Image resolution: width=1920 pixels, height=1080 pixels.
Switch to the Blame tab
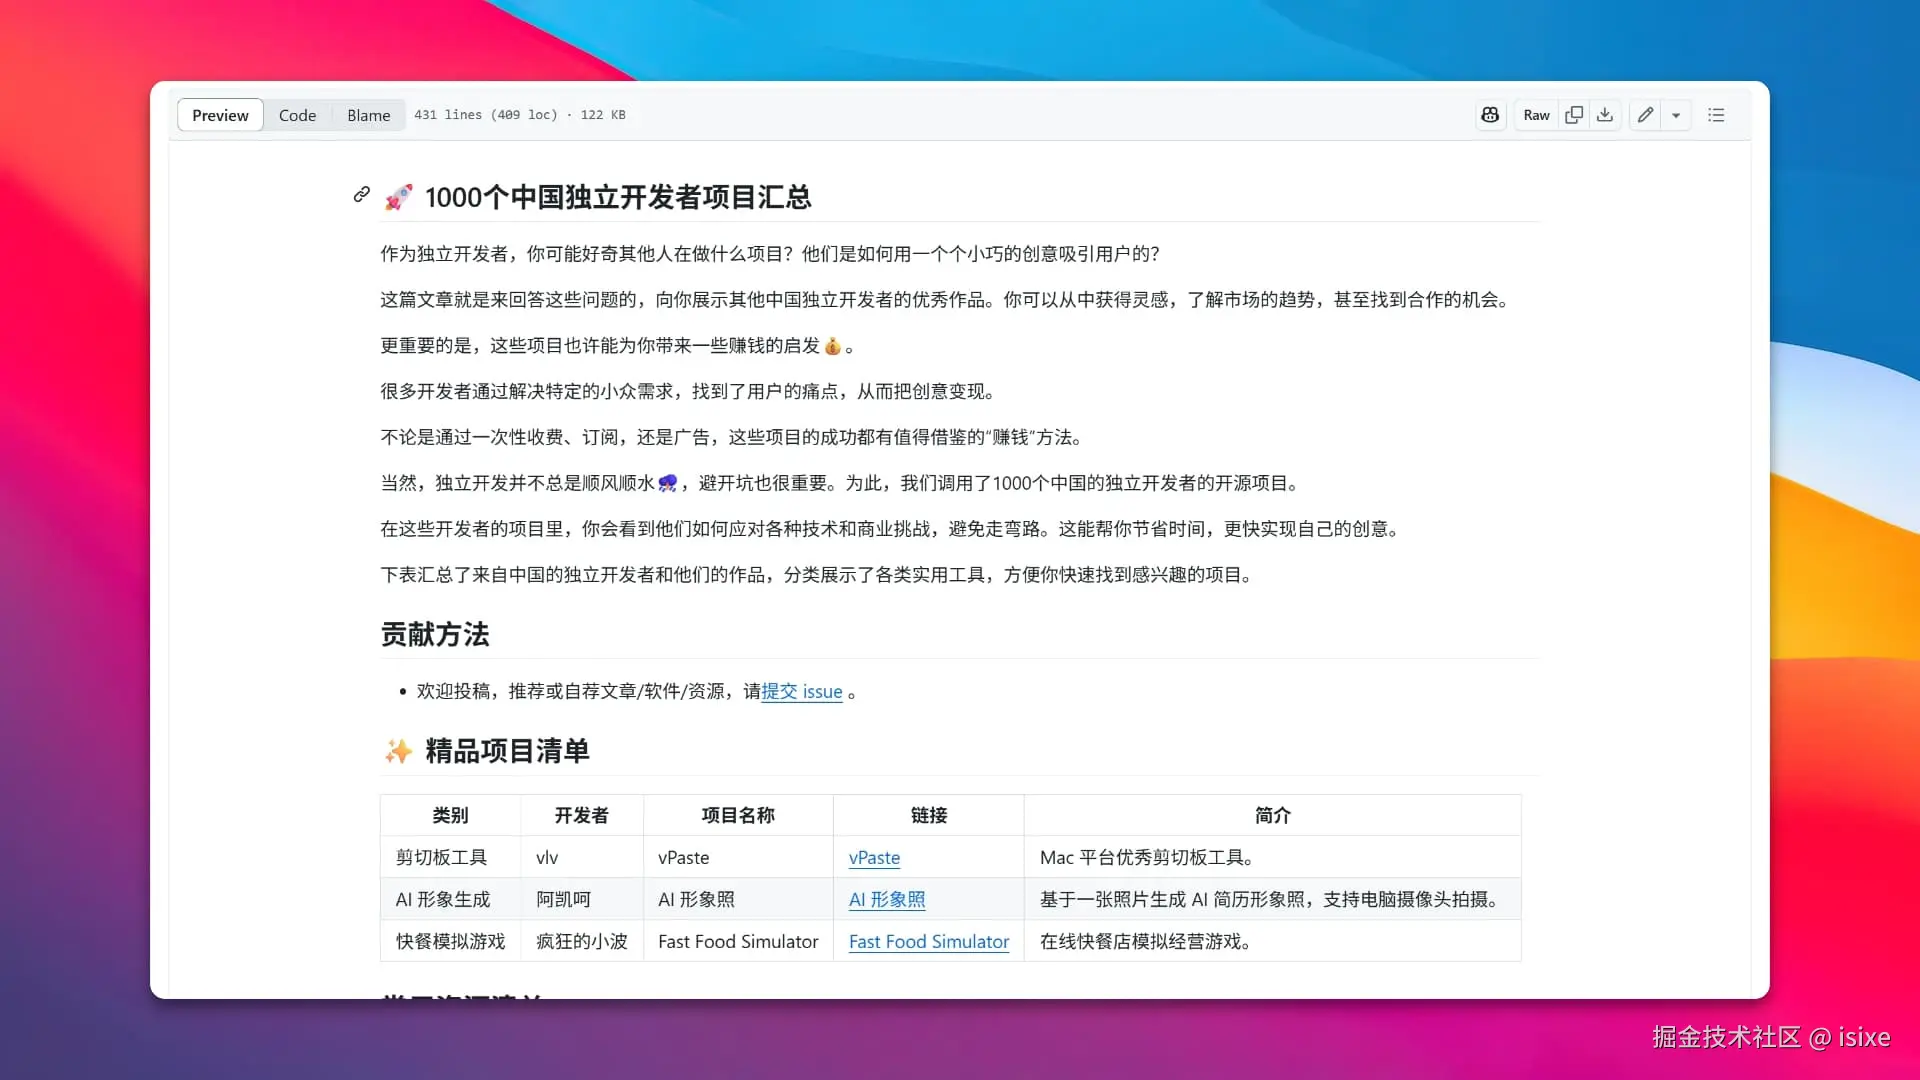pyautogui.click(x=367, y=115)
